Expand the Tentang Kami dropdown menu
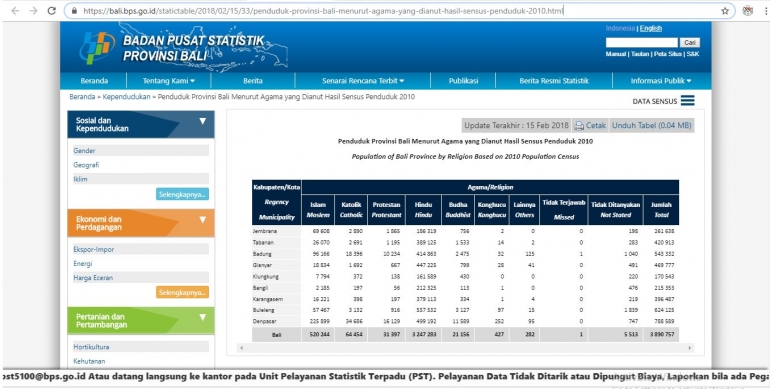Viewport: 770px width, 389px height. pyautogui.click(x=168, y=81)
